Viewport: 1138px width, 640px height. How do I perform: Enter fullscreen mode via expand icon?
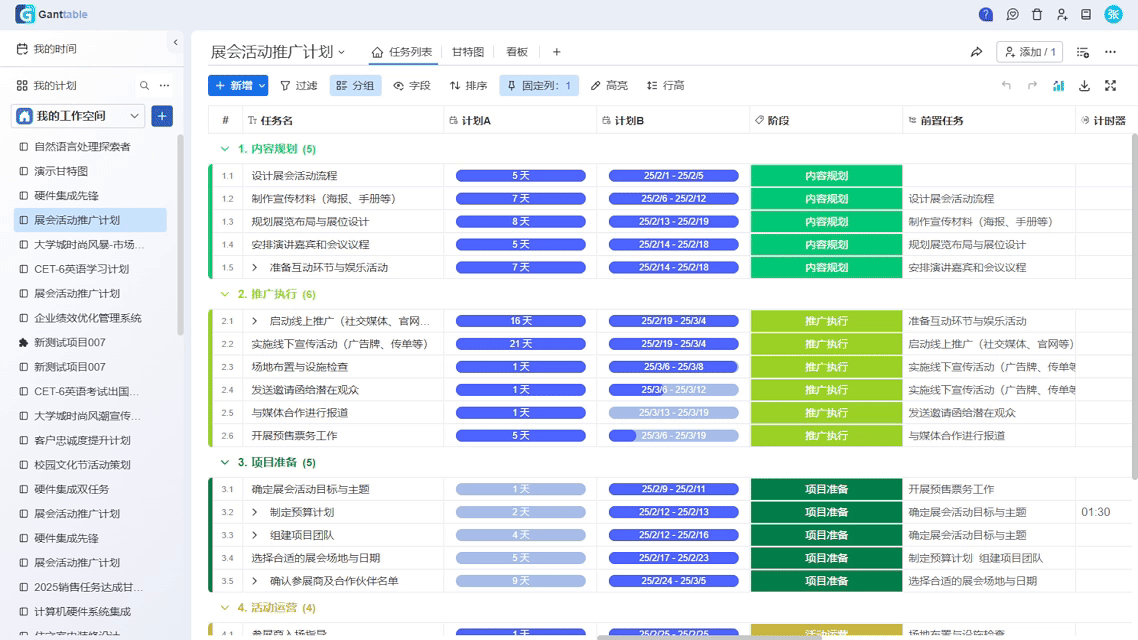pyautogui.click(x=1110, y=85)
